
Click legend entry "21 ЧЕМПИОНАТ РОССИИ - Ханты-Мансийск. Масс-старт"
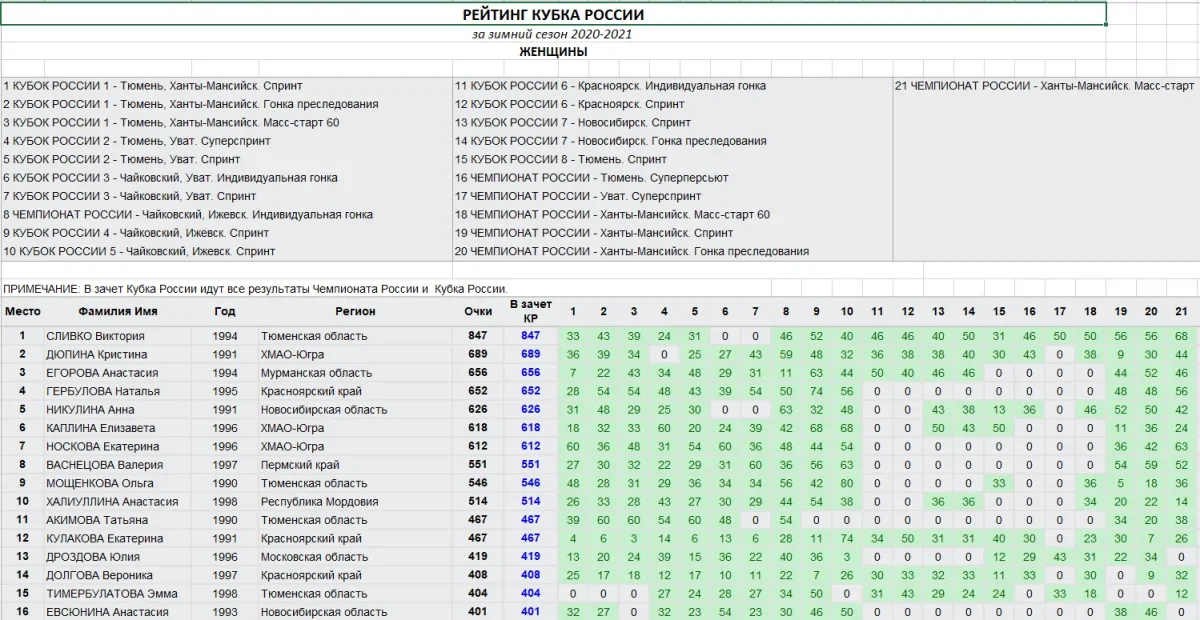coord(1045,86)
